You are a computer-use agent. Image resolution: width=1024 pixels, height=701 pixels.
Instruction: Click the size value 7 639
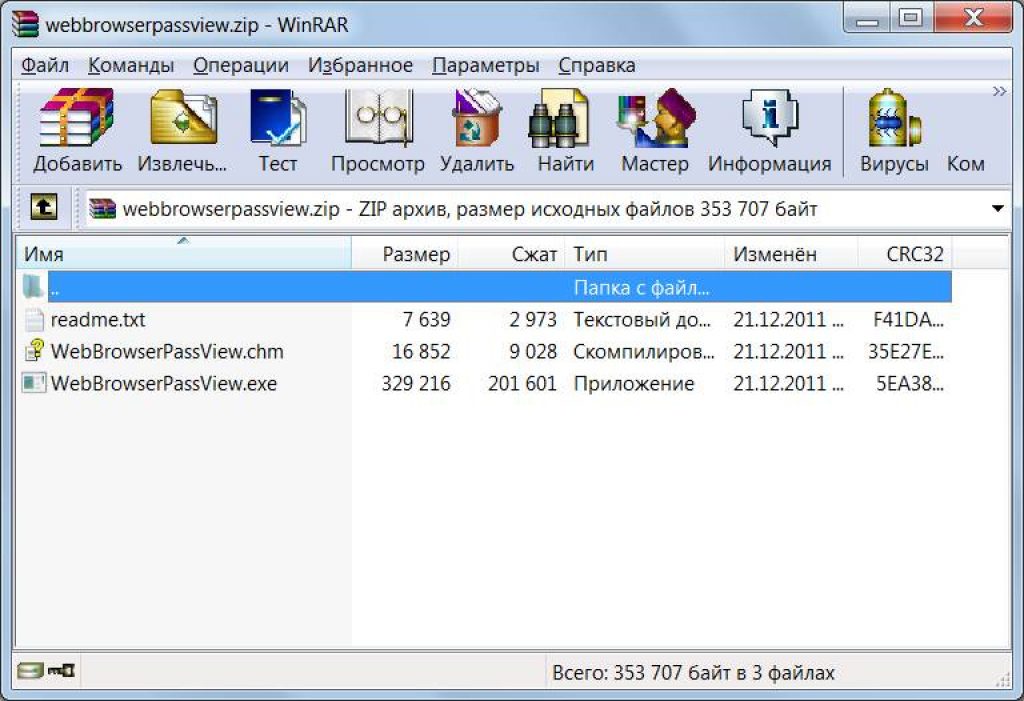tap(426, 319)
